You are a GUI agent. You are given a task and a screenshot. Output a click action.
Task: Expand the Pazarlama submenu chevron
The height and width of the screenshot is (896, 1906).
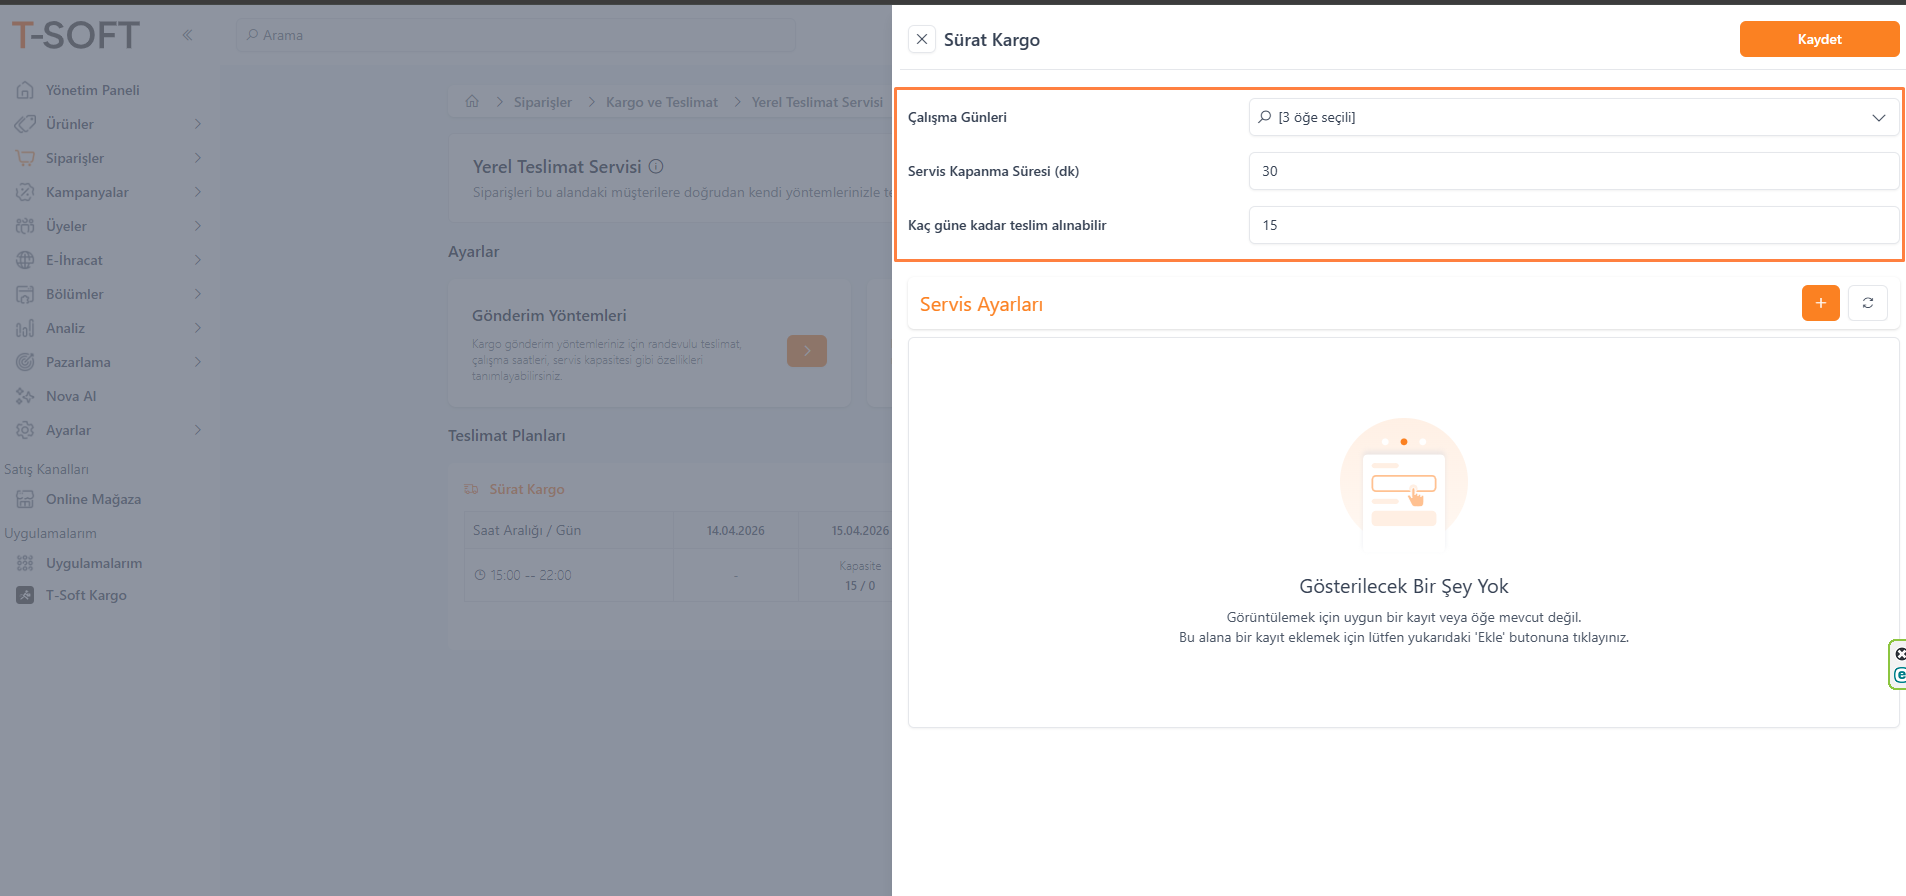click(198, 362)
